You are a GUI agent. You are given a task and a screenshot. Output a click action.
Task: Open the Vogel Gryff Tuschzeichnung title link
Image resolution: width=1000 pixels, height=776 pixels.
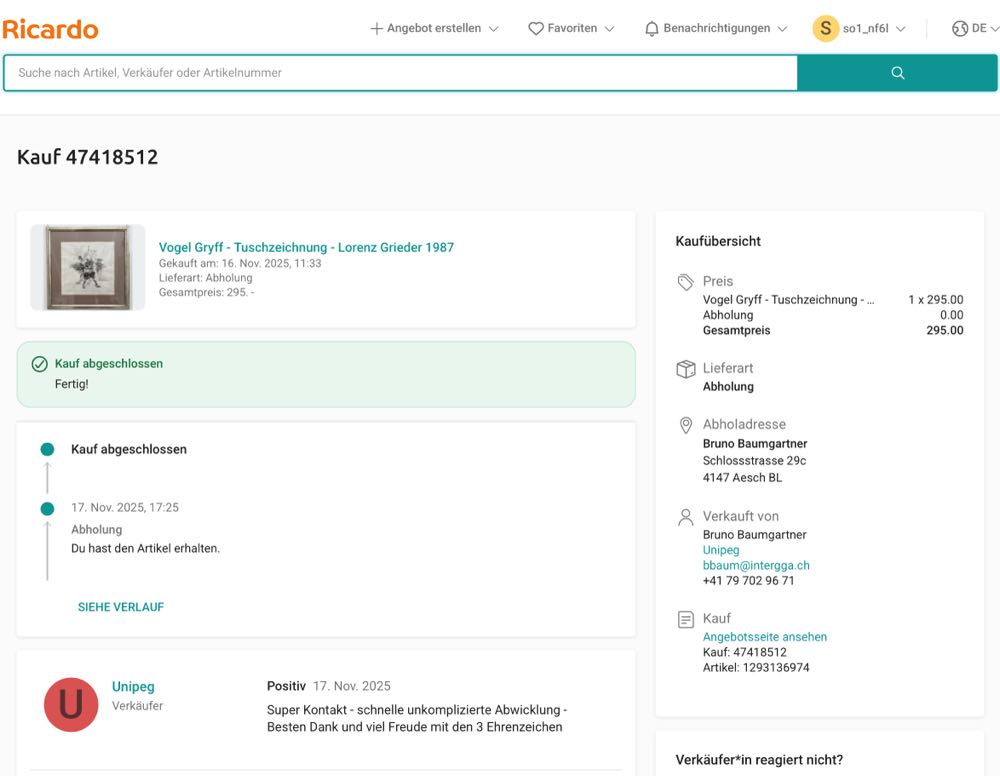click(306, 247)
